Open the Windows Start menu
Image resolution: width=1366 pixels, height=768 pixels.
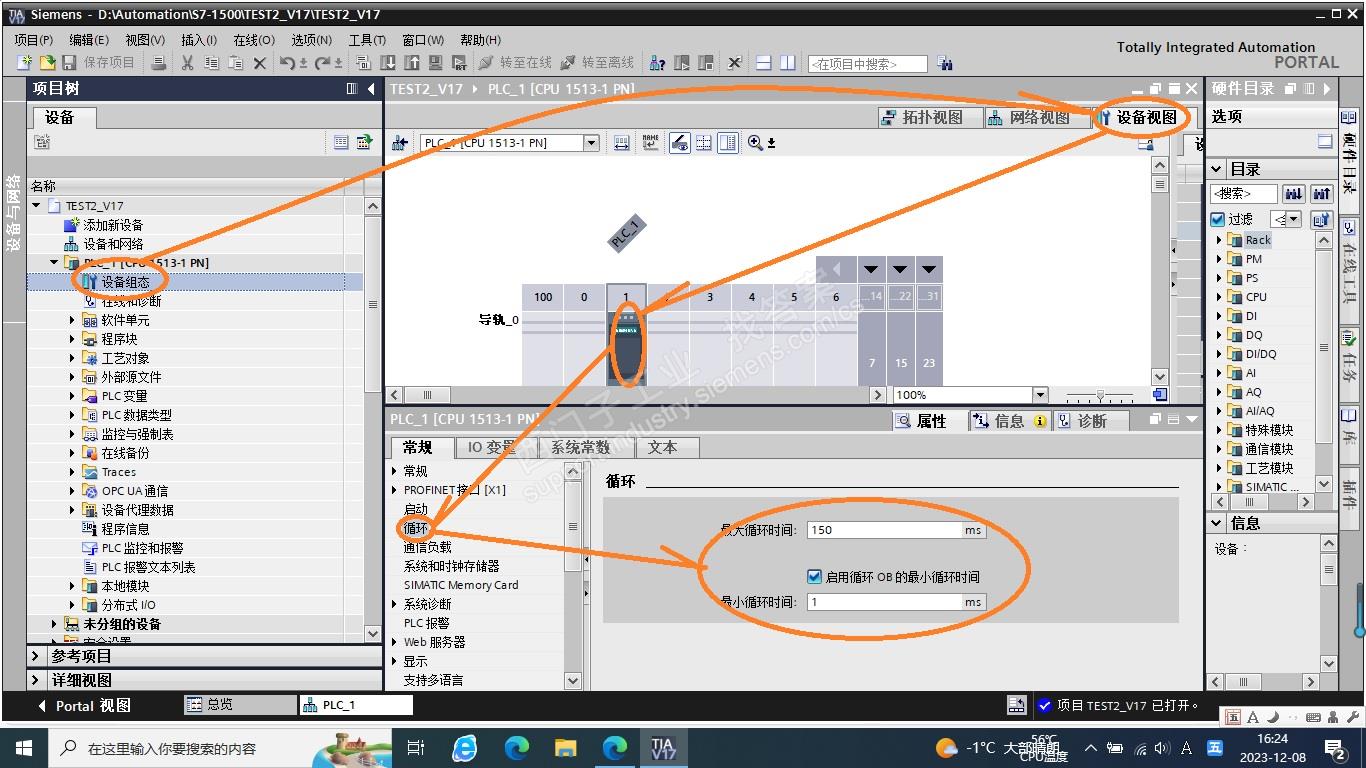(x=24, y=748)
